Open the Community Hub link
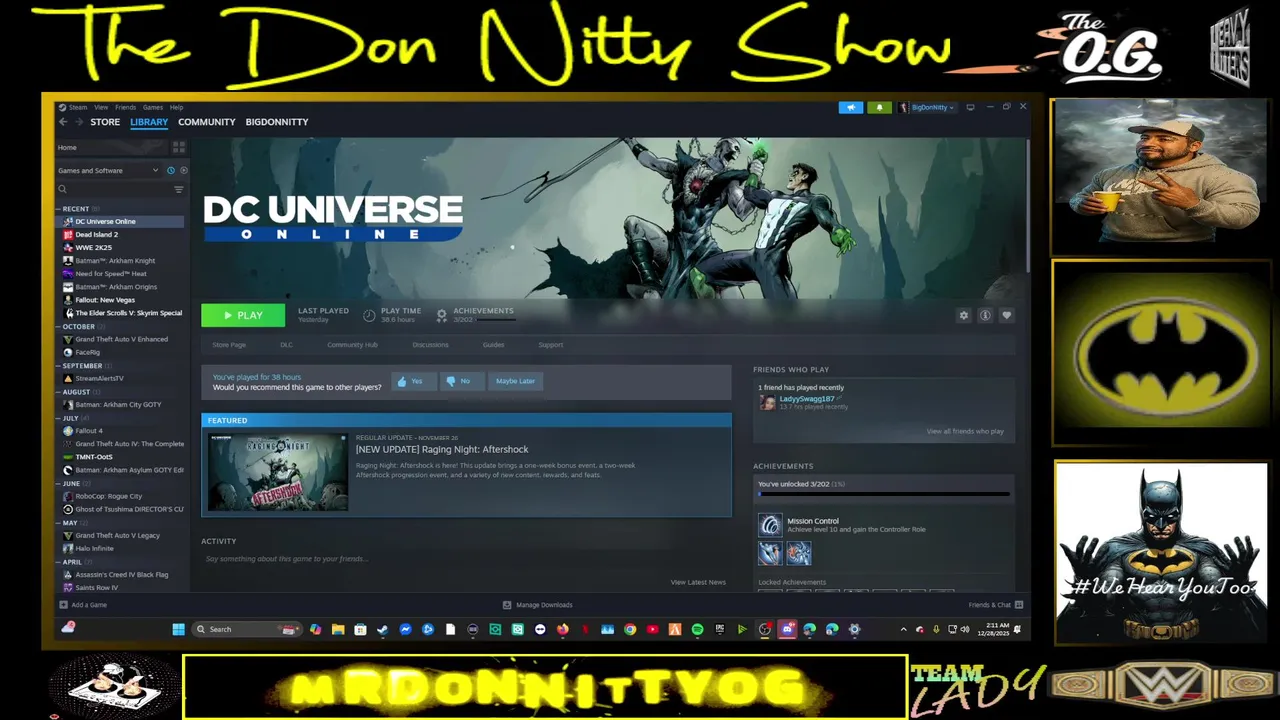 point(352,345)
